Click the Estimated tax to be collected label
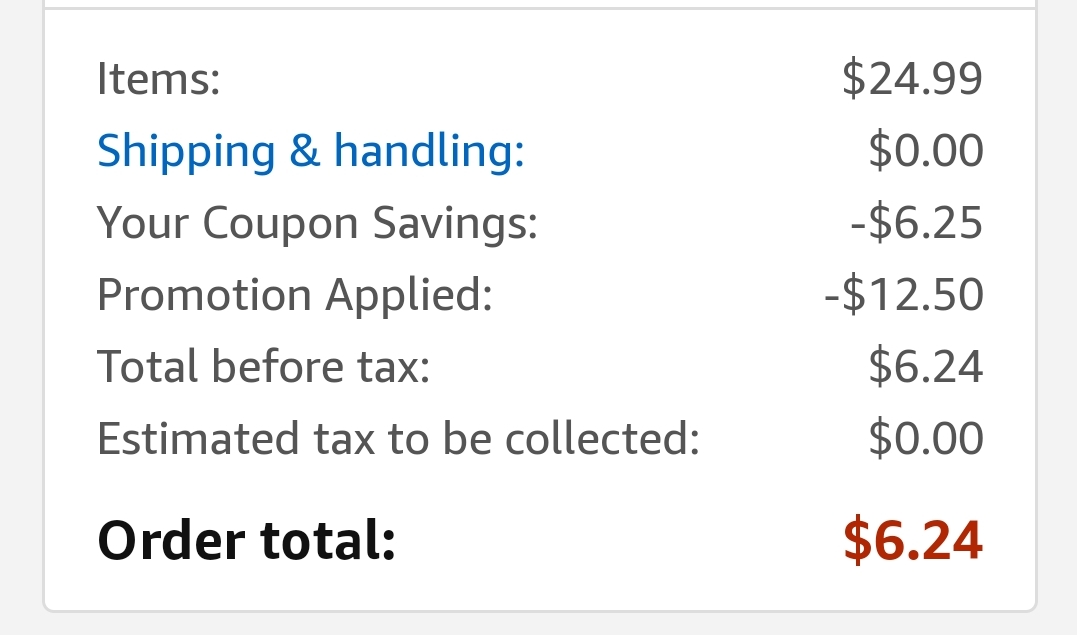The height and width of the screenshot is (635, 1077). point(398,439)
